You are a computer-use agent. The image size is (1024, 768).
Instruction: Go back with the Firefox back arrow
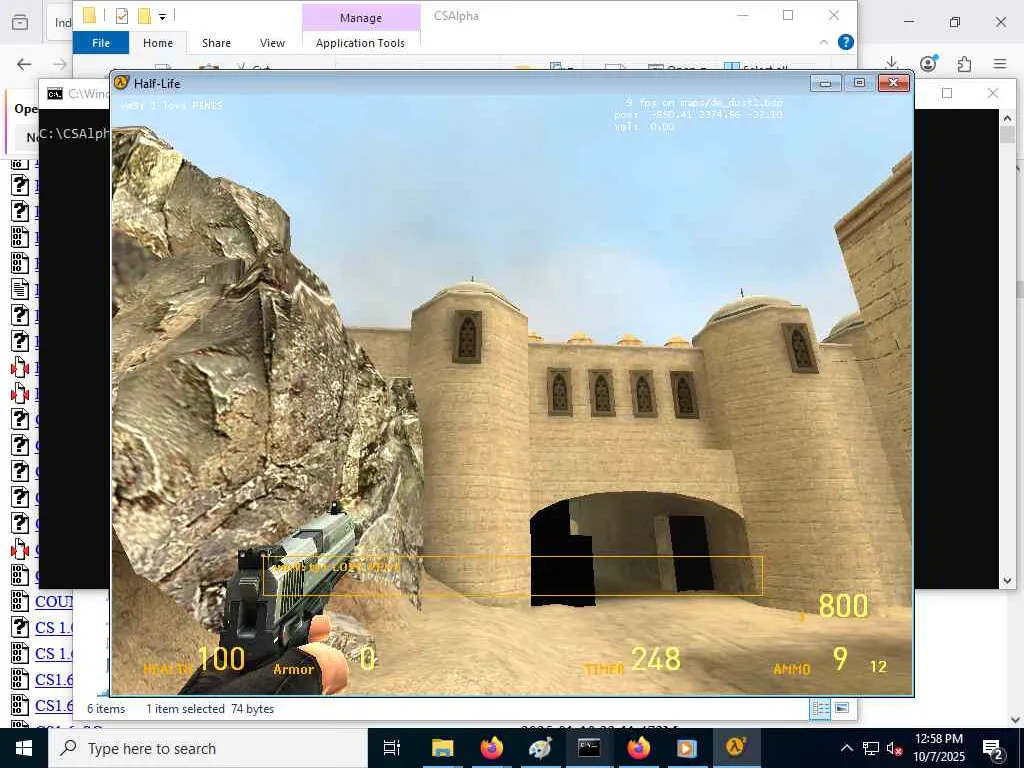(x=24, y=64)
